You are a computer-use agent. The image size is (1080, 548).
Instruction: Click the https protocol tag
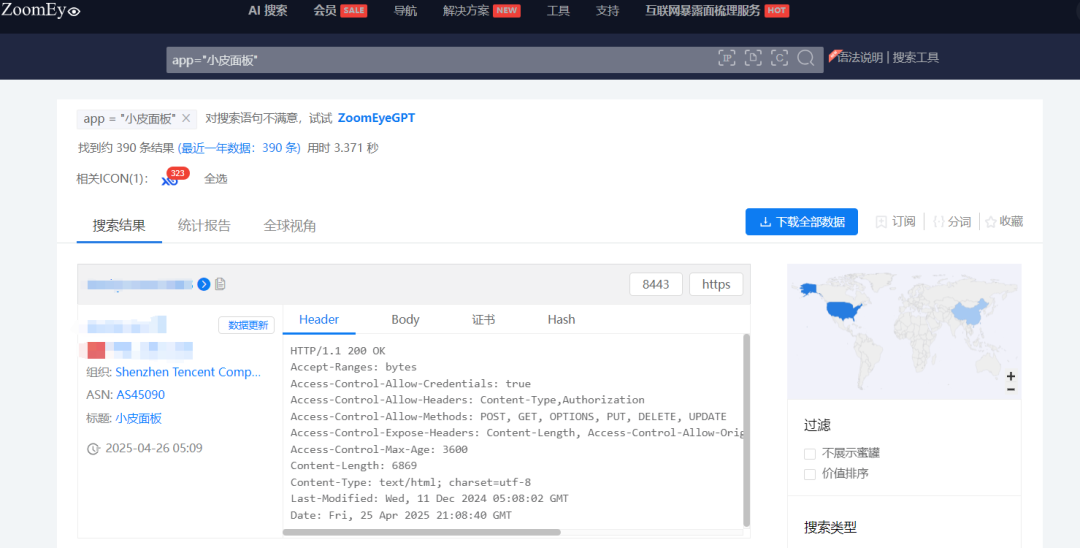coord(716,284)
